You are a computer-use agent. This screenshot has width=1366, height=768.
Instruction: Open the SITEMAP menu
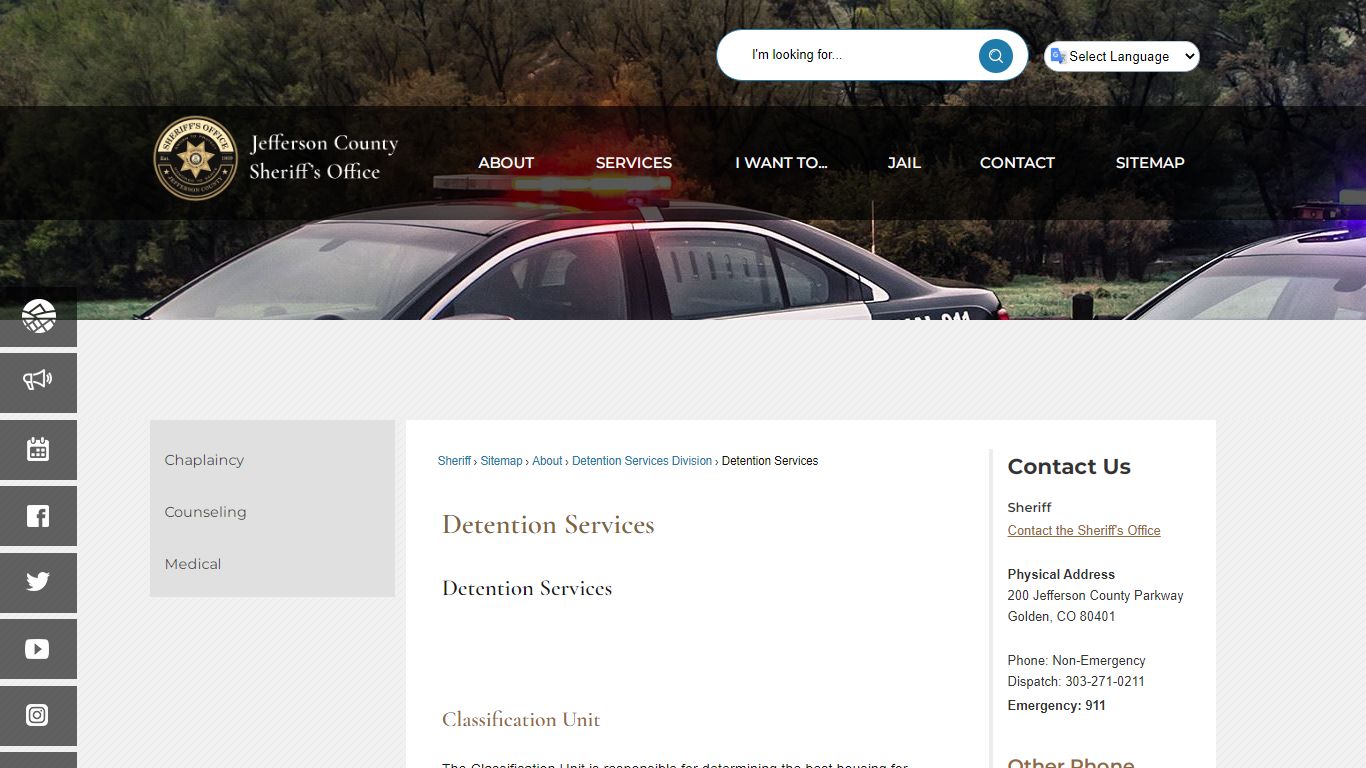click(1150, 163)
